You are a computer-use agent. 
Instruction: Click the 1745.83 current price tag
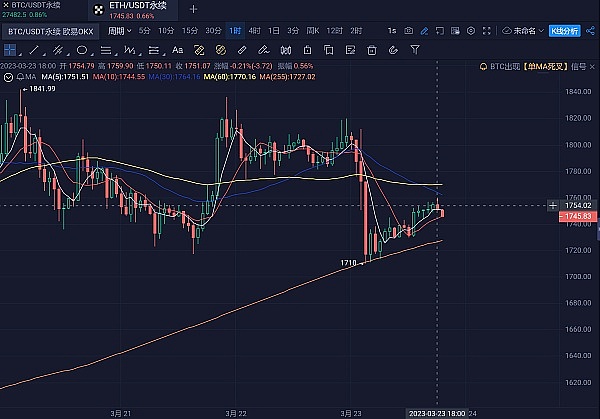576,216
